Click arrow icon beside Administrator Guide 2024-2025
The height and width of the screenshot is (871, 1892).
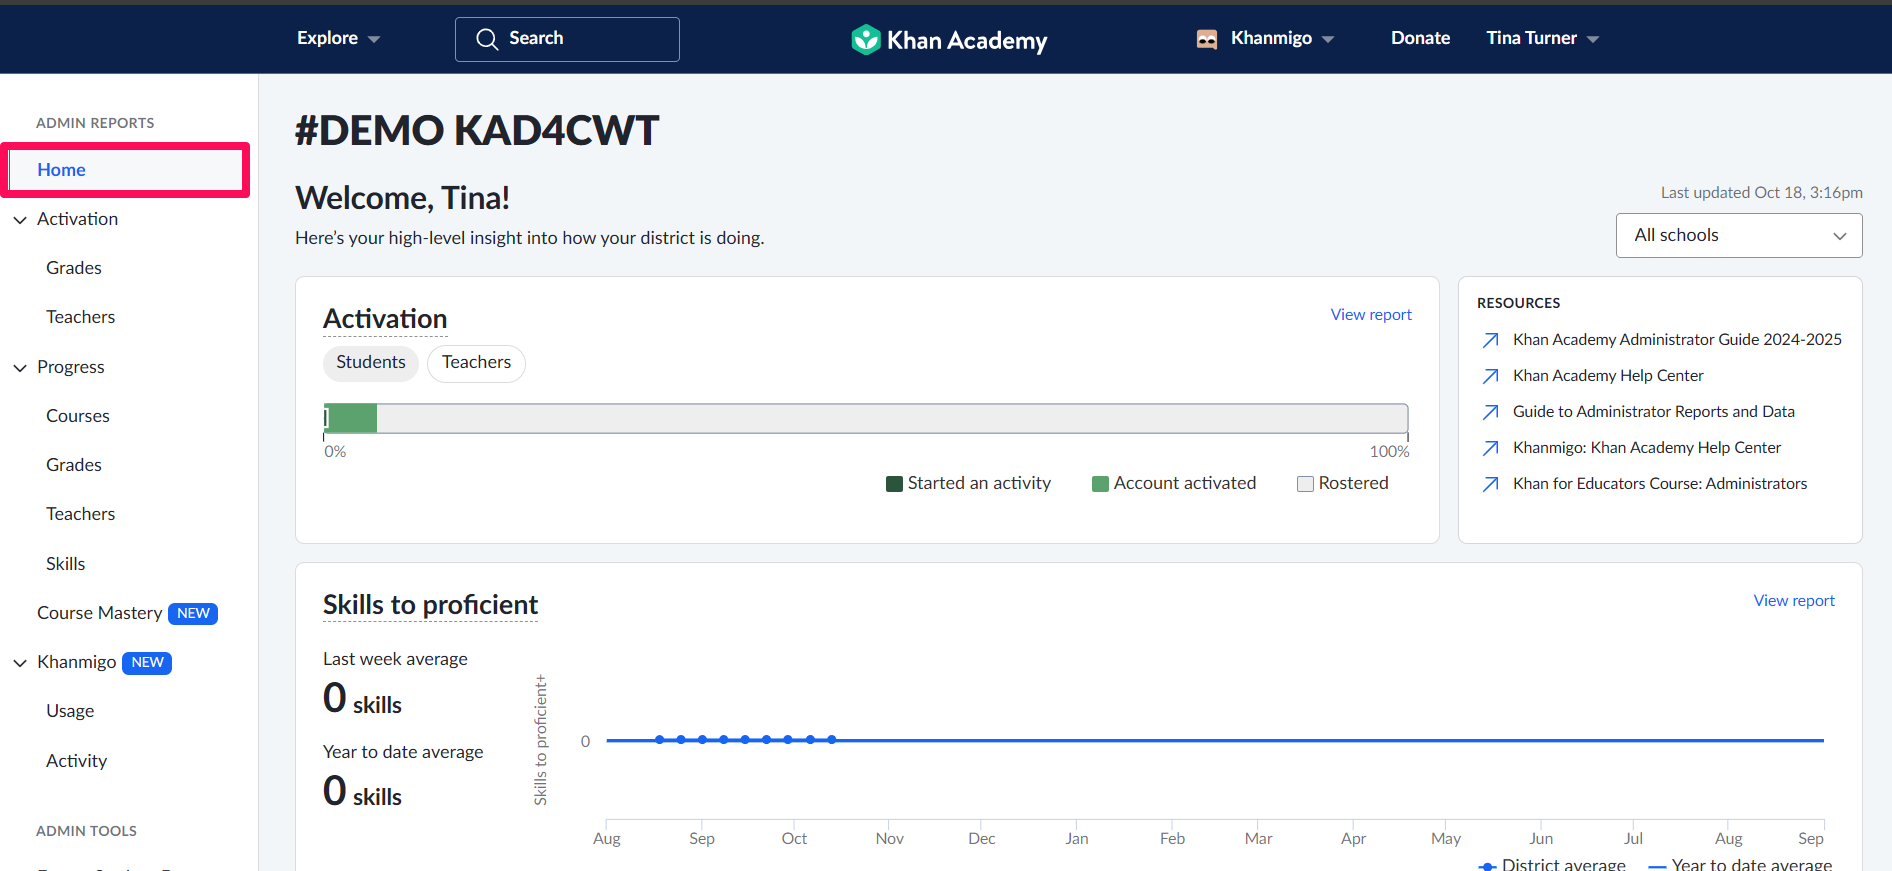pyautogui.click(x=1490, y=340)
